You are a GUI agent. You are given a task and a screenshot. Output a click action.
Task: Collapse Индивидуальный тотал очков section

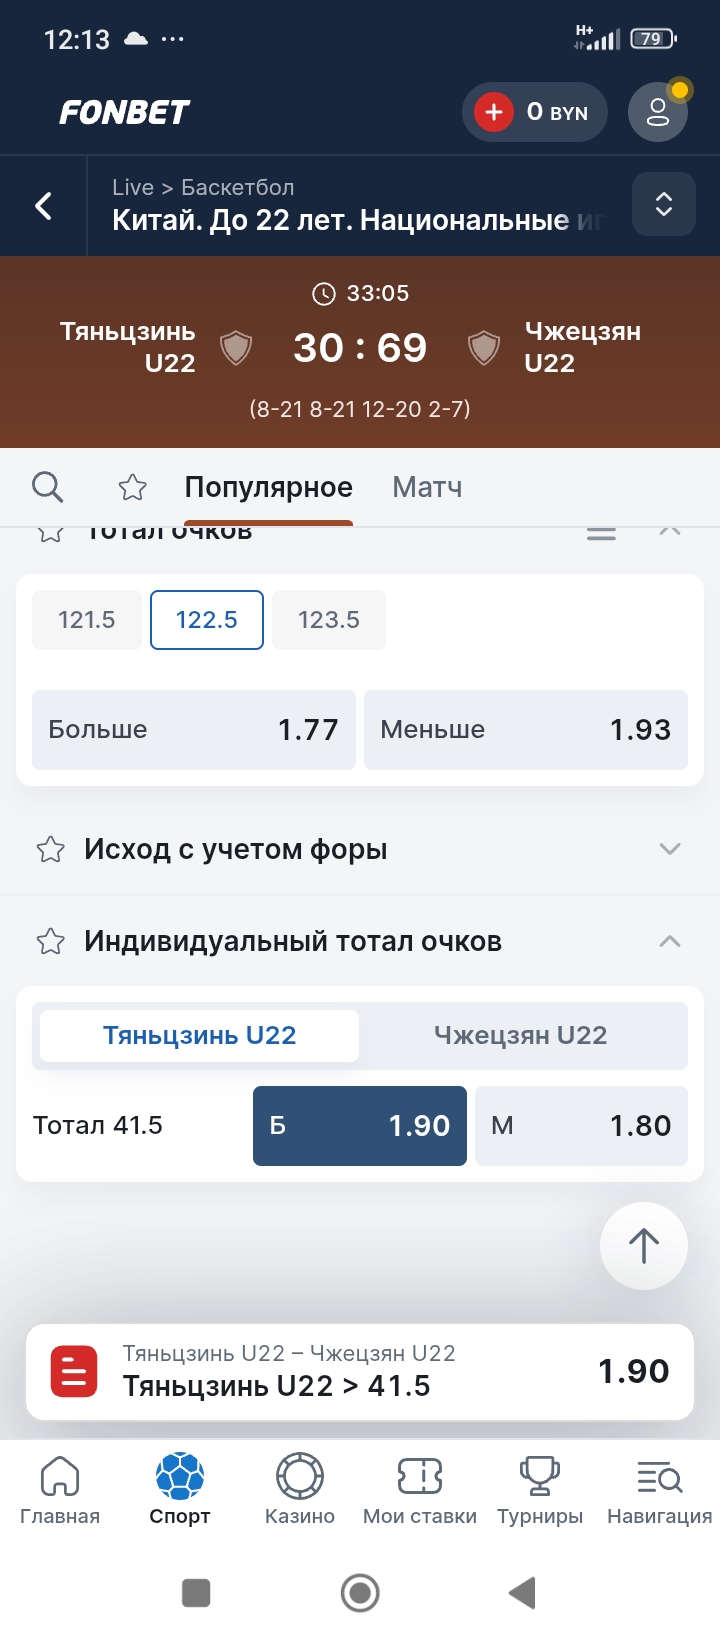(670, 942)
